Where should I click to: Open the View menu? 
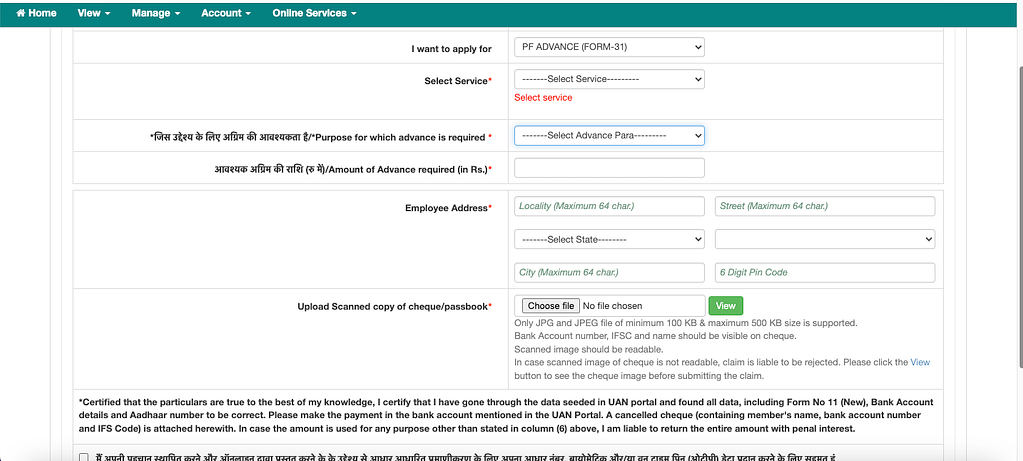tap(93, 13)
